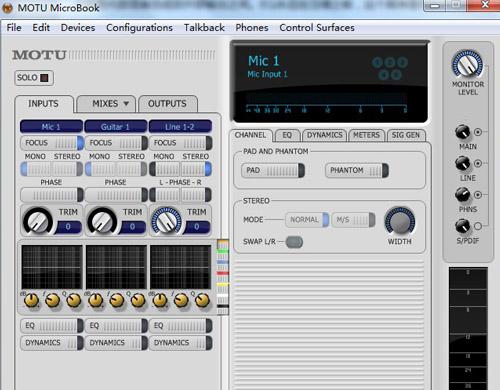
Task: Switch to the Dynamics tab
Action: tap(325, 135)
